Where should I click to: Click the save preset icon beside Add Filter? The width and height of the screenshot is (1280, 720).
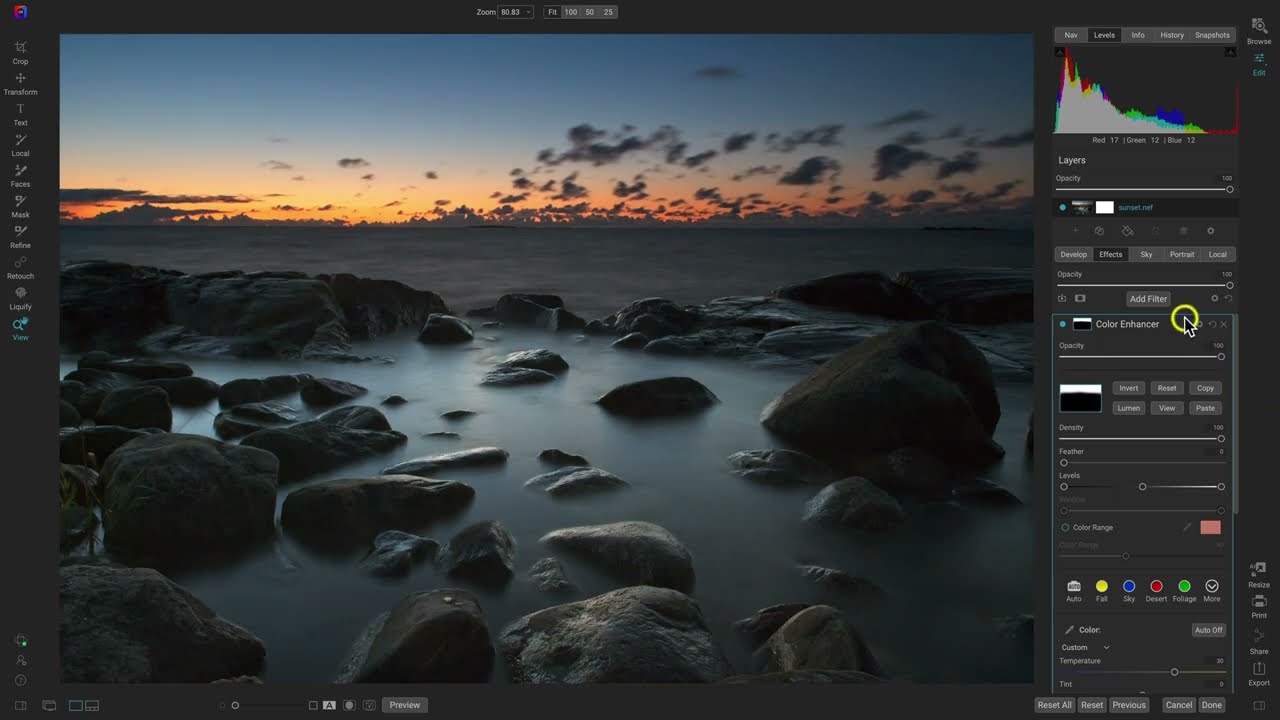click(1062, 298)
